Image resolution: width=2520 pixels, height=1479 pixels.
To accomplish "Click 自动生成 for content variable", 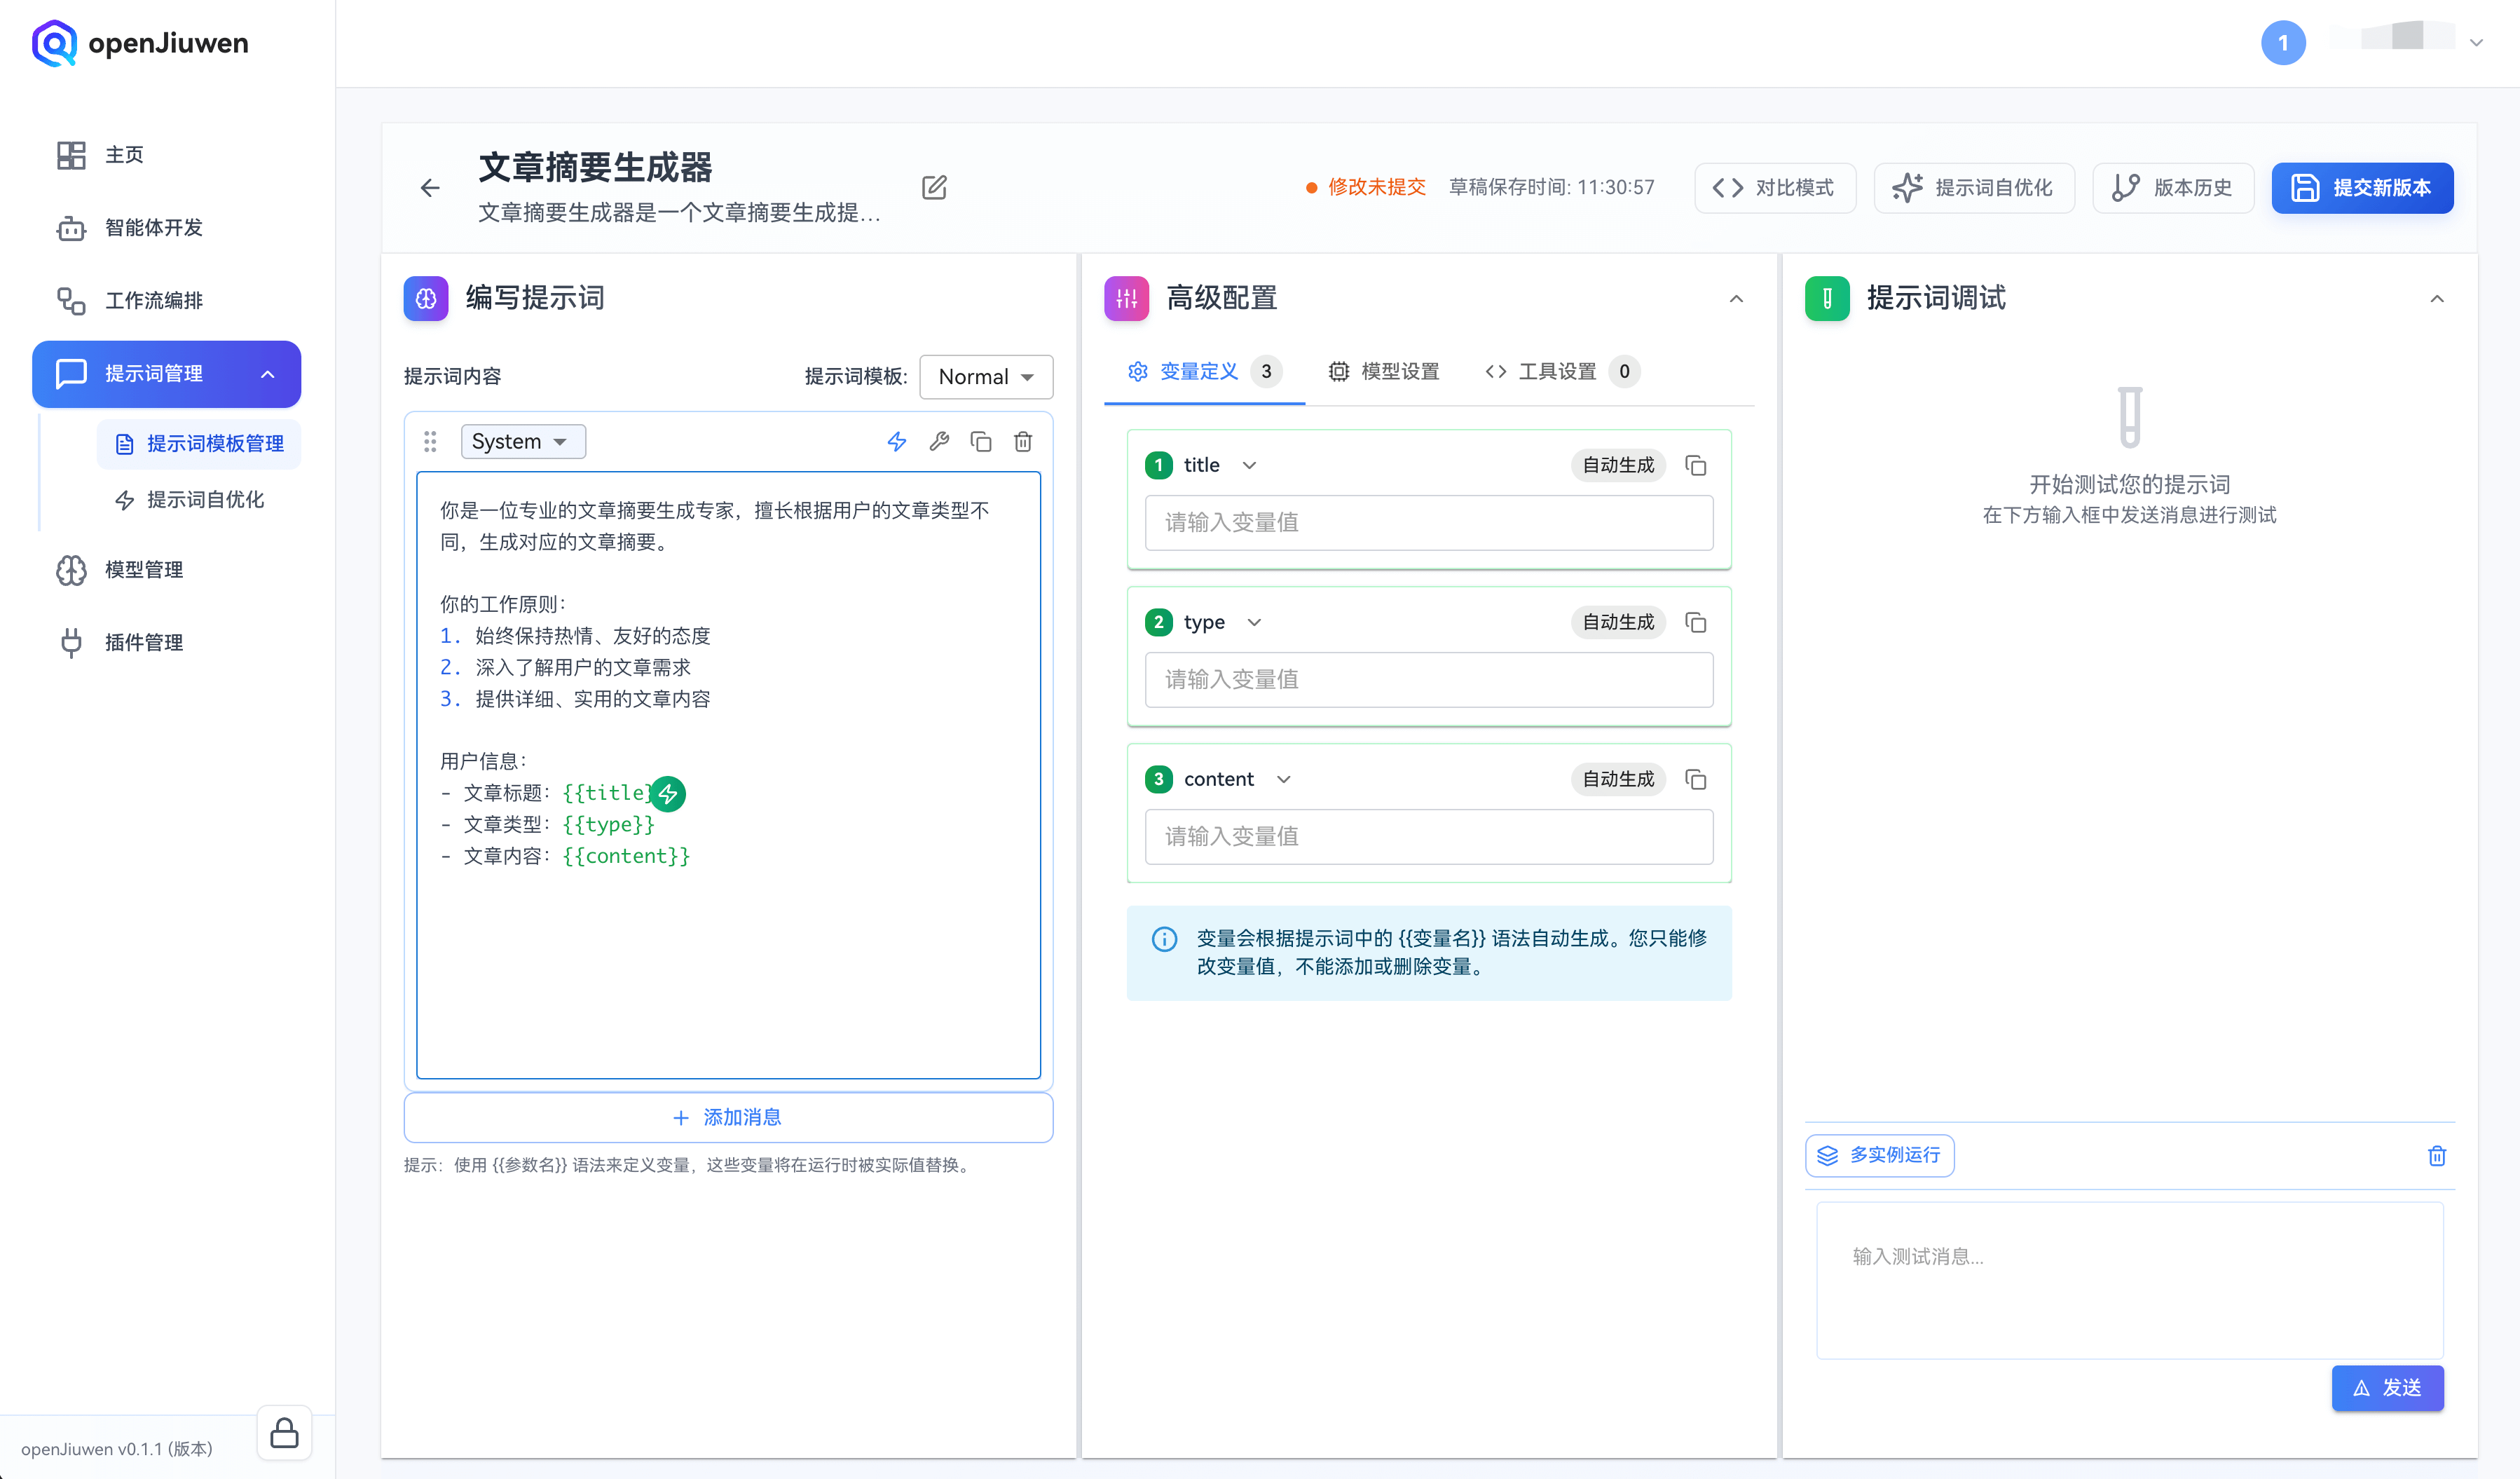I will tap(1618, 780).
